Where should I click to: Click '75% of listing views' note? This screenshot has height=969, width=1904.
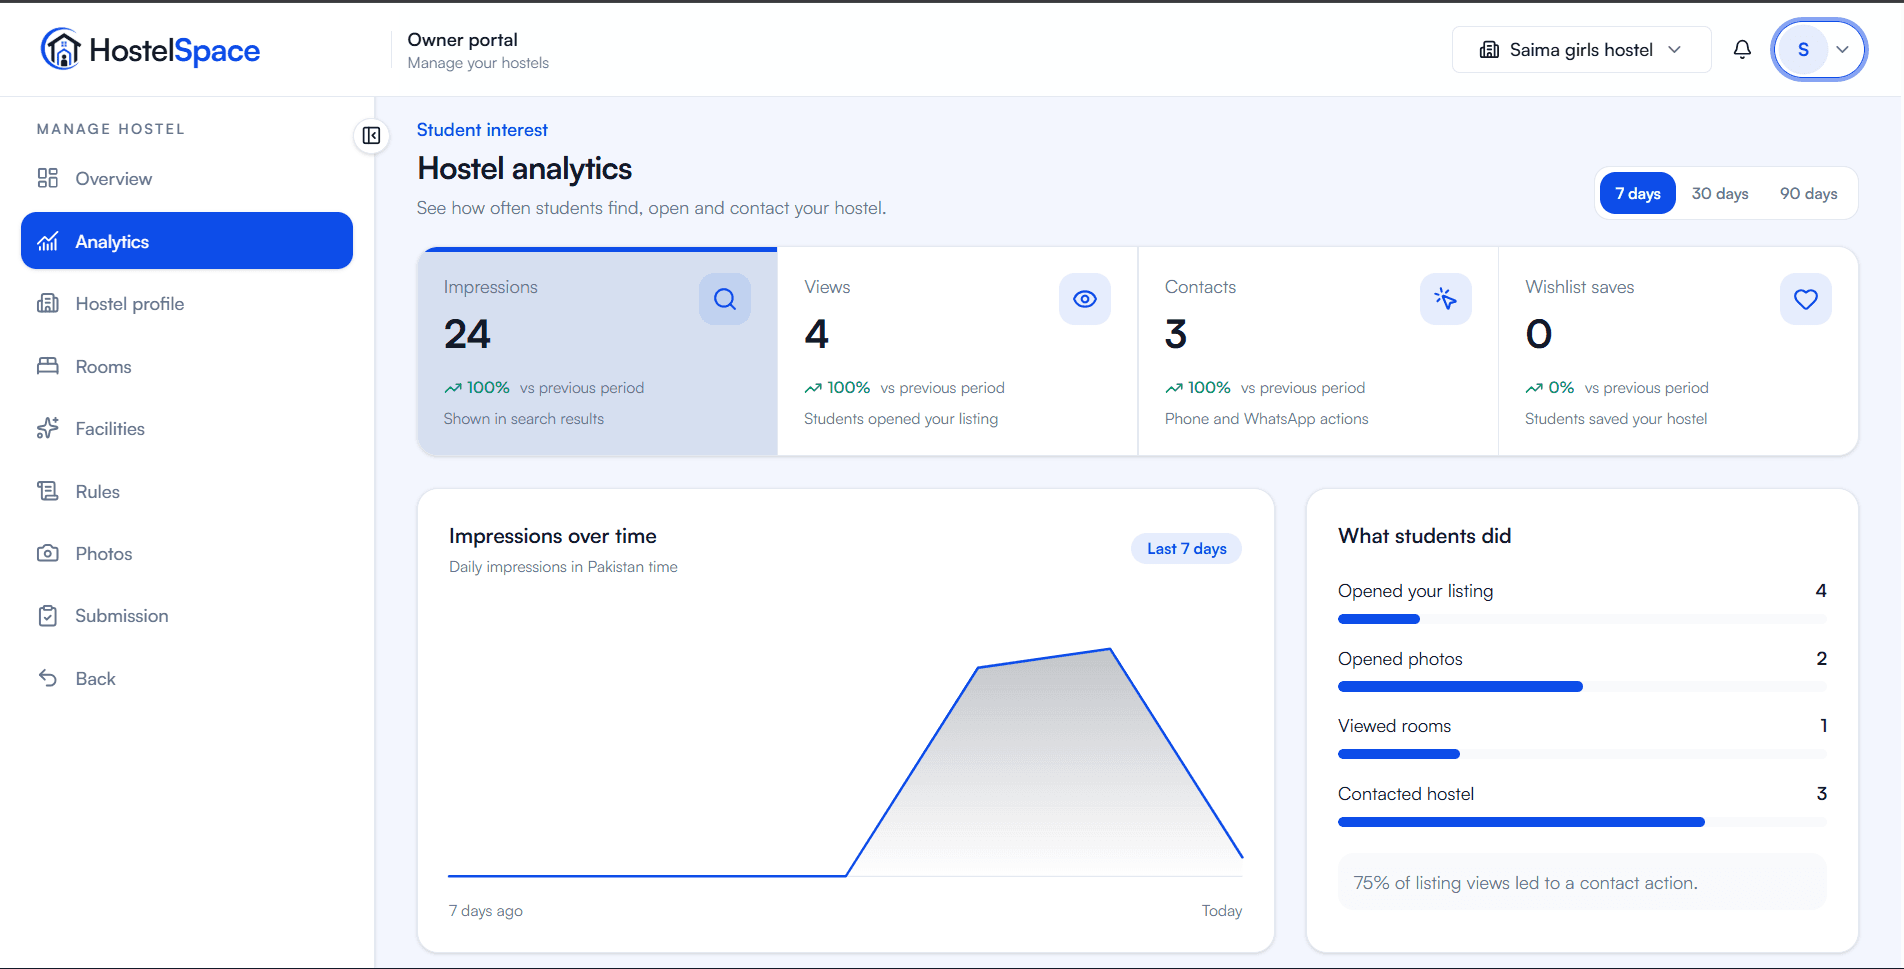[1582, 883]
